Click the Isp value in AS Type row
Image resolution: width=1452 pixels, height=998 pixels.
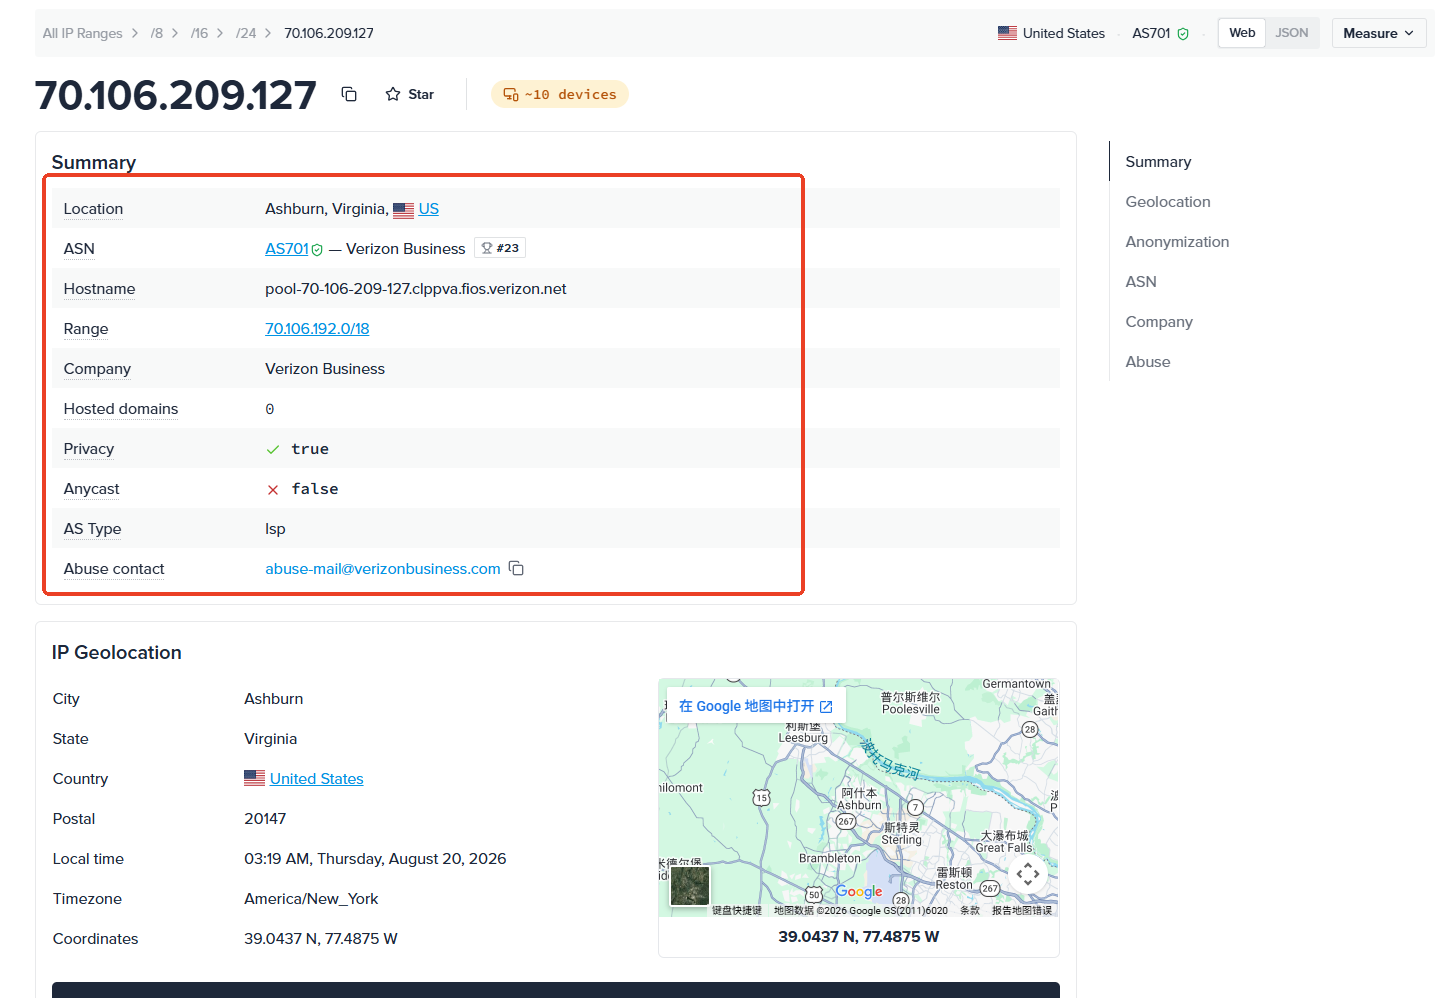275,529
